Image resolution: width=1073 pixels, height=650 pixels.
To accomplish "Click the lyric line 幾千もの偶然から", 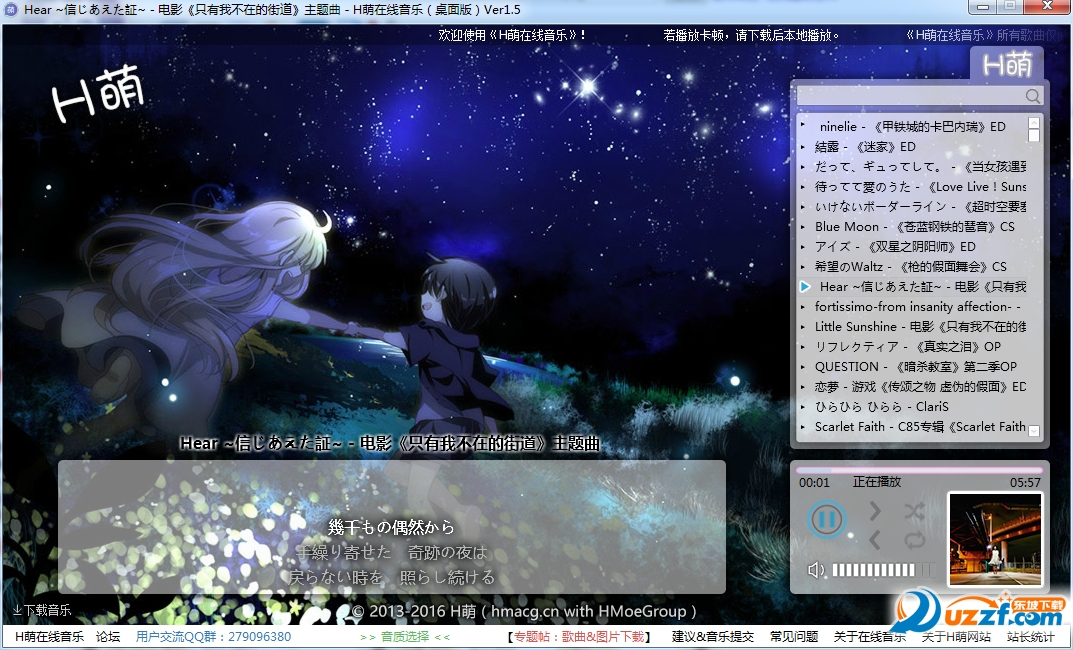I will 391,527.
